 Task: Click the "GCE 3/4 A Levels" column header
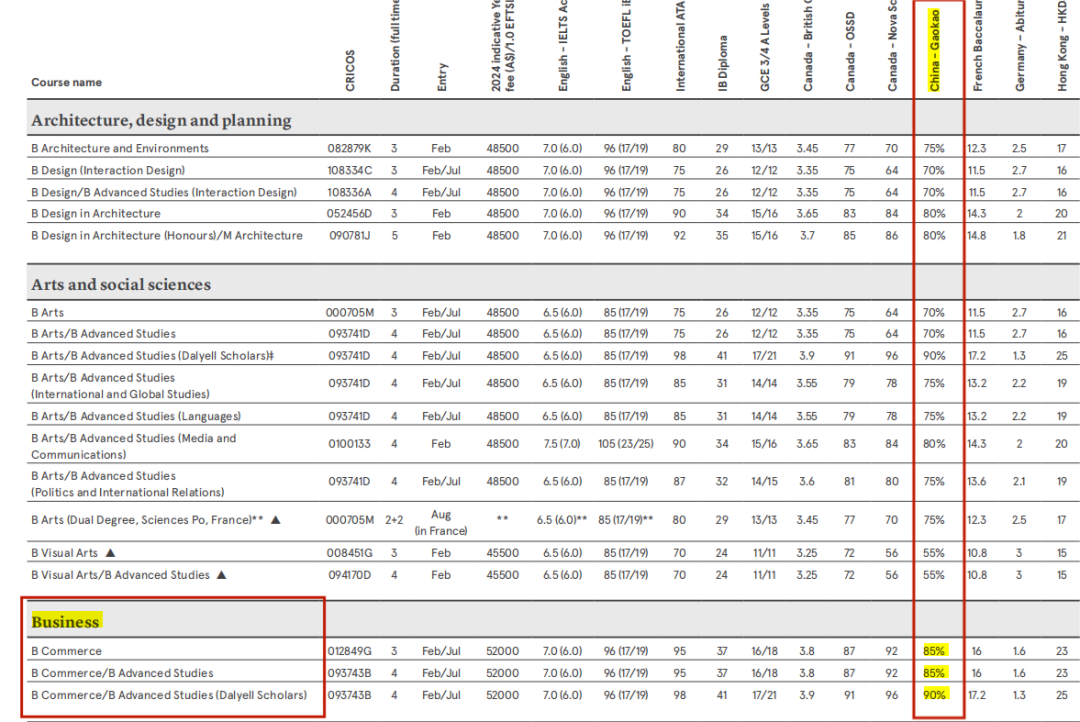[765, 48]
